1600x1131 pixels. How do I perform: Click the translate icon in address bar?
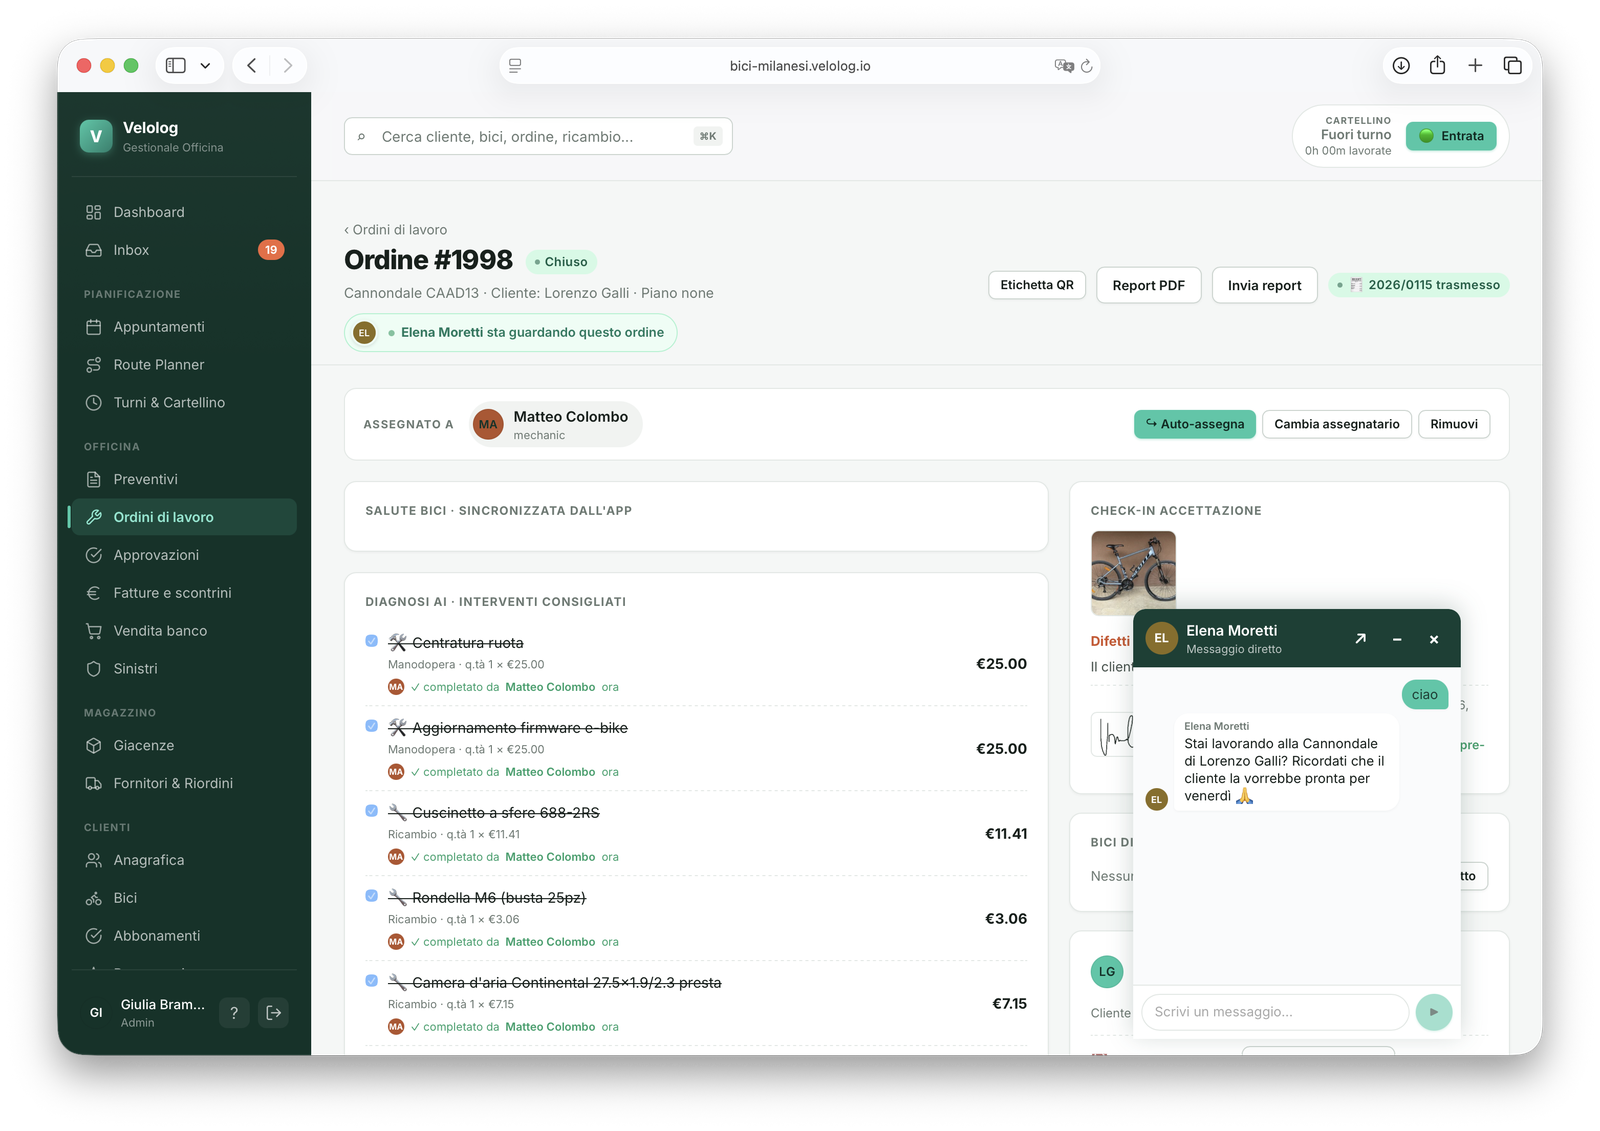coord(1064,66)
